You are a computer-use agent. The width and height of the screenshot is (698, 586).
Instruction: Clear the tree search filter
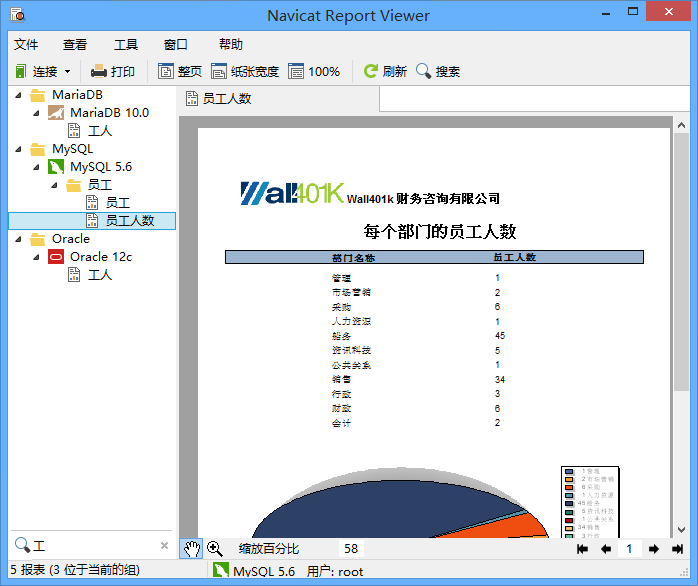(164, 545)
